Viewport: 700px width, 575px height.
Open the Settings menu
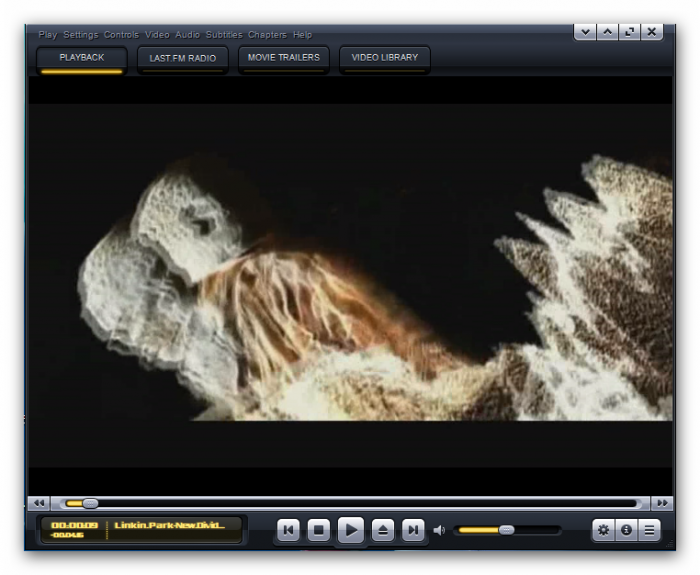coord(81,35)
